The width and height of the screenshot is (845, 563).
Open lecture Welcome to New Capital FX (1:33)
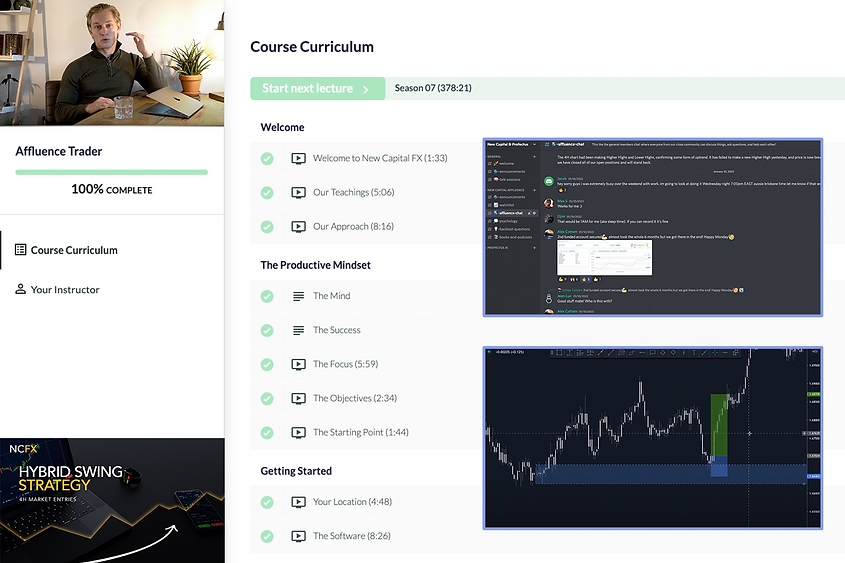380,158
